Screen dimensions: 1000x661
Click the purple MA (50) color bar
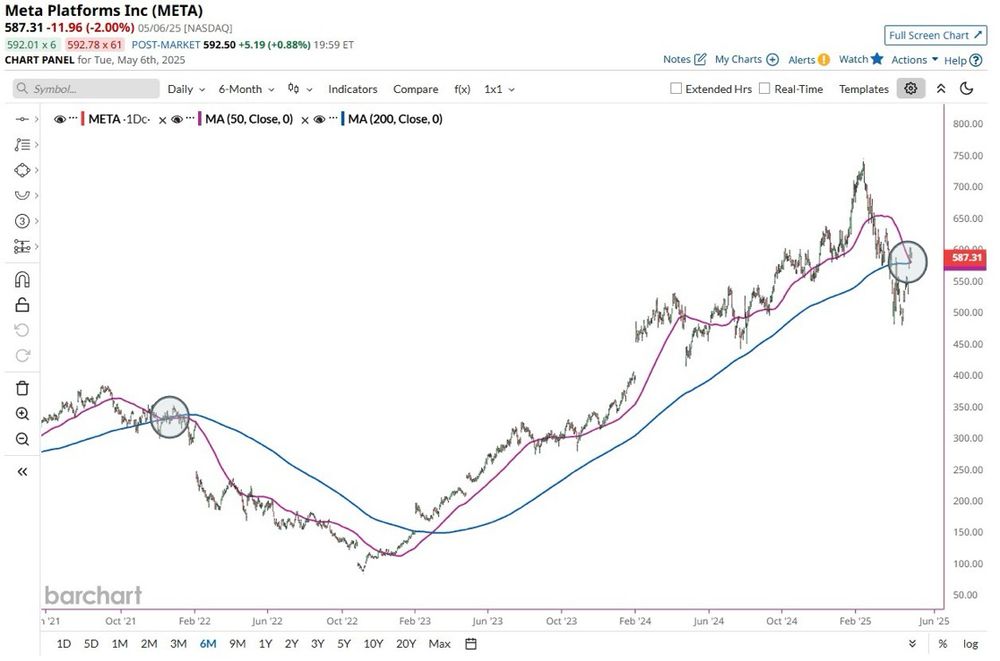[x=200, y=119]
